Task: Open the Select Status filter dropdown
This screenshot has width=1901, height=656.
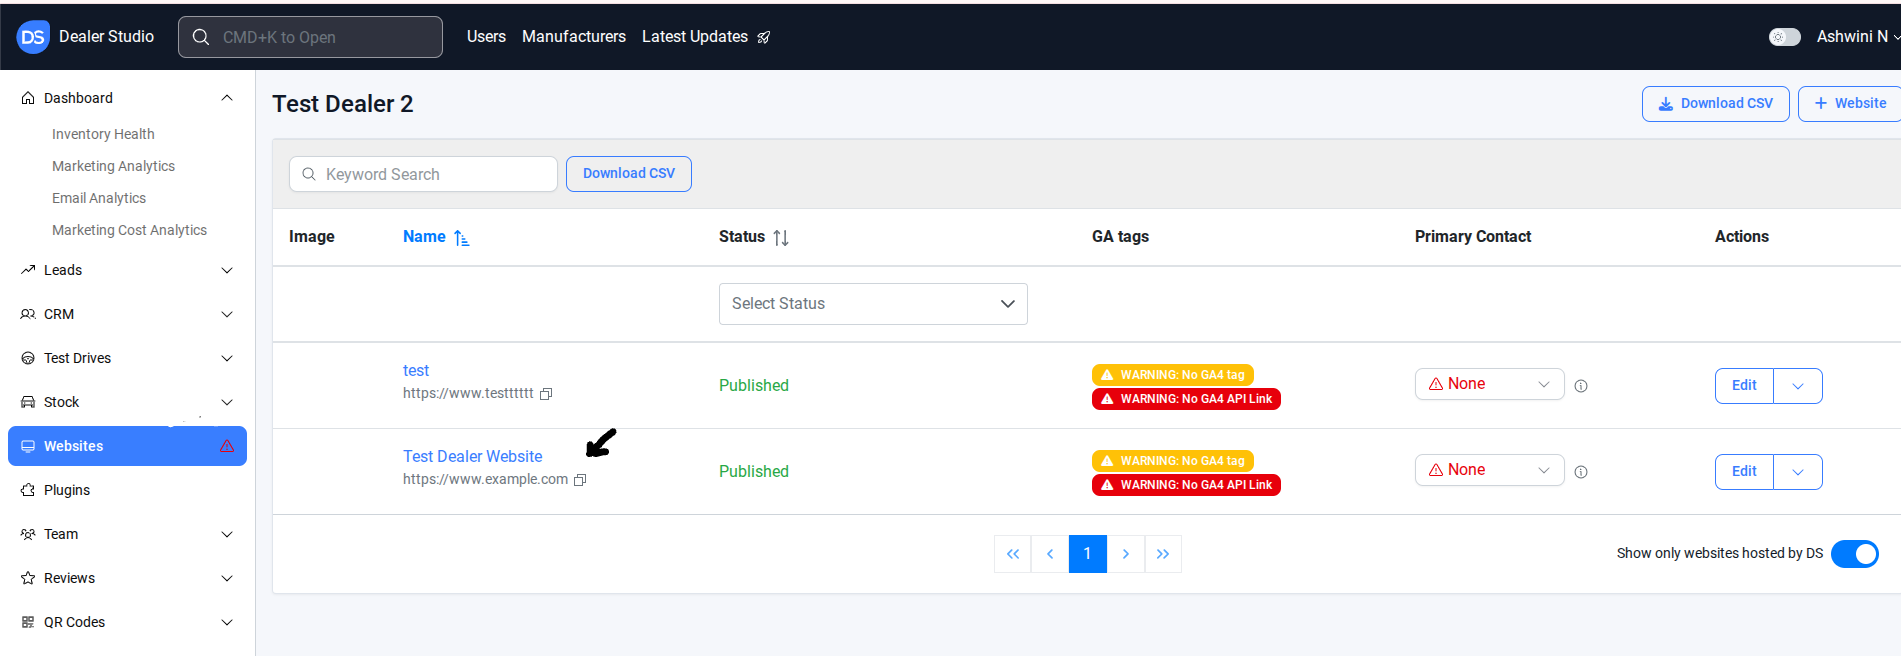Action: click(x=872, y=304)
